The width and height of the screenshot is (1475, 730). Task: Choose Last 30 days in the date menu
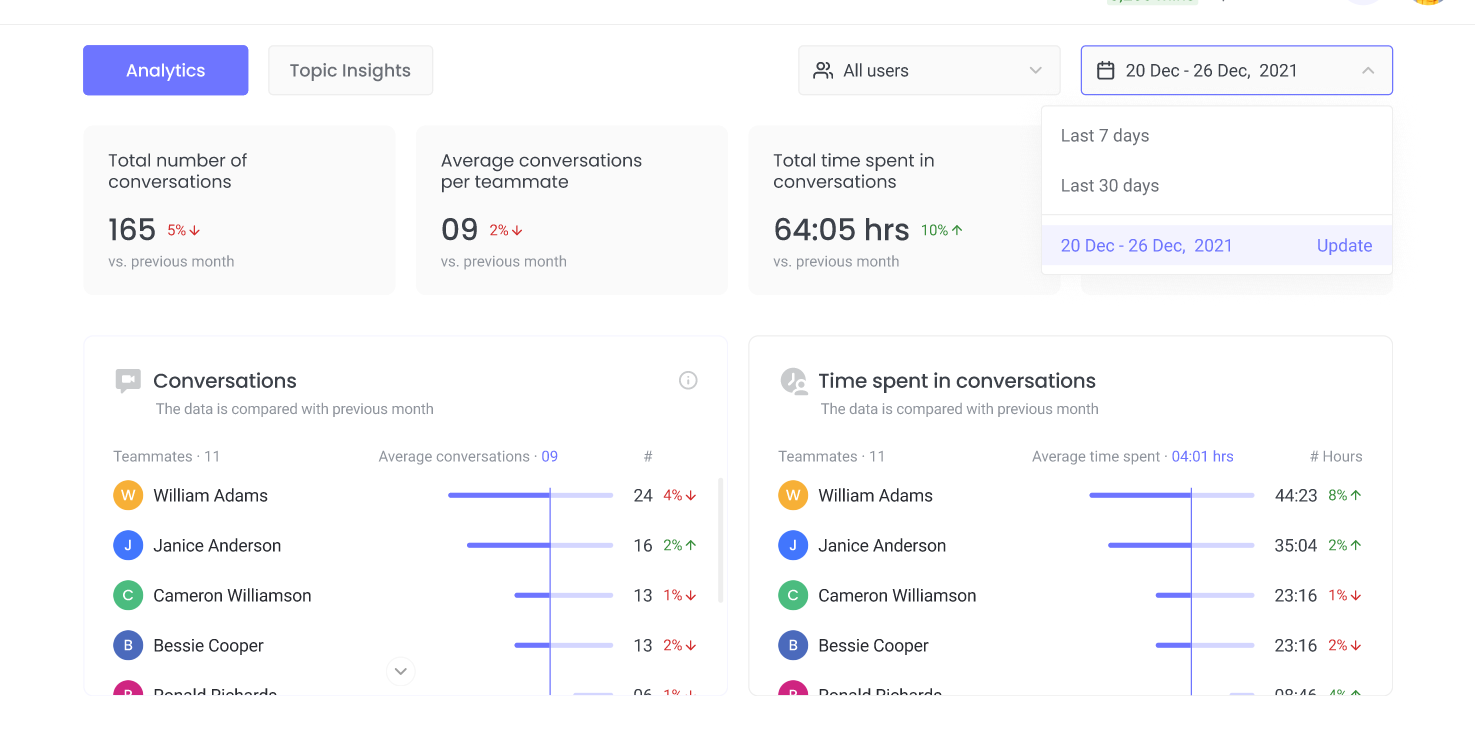tap(1110, 185)
